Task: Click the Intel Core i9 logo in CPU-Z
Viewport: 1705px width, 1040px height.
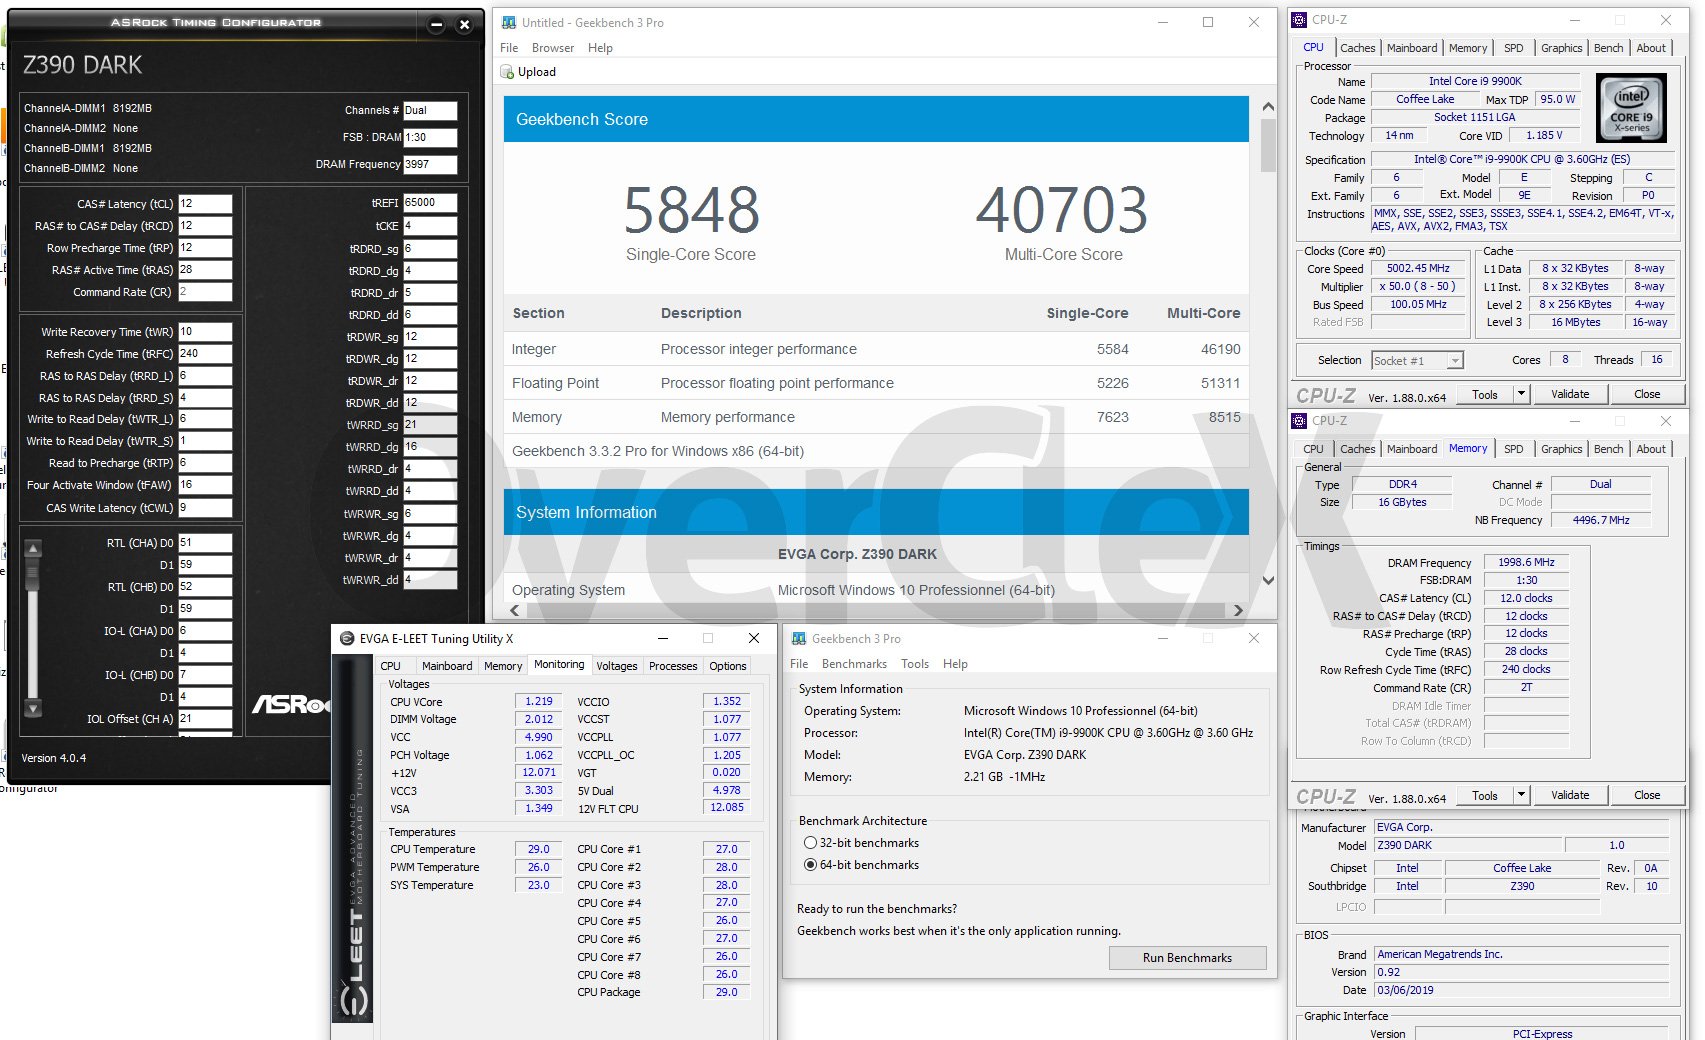Action: coord(1631,106)
